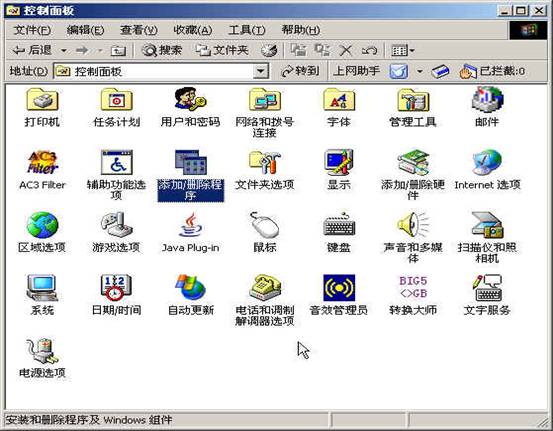This screenshot has height=431, width=553.
Task: Expand the dropdown arrow beside the envelope icon
Action: pyautogui.click(x=420, y=72)
